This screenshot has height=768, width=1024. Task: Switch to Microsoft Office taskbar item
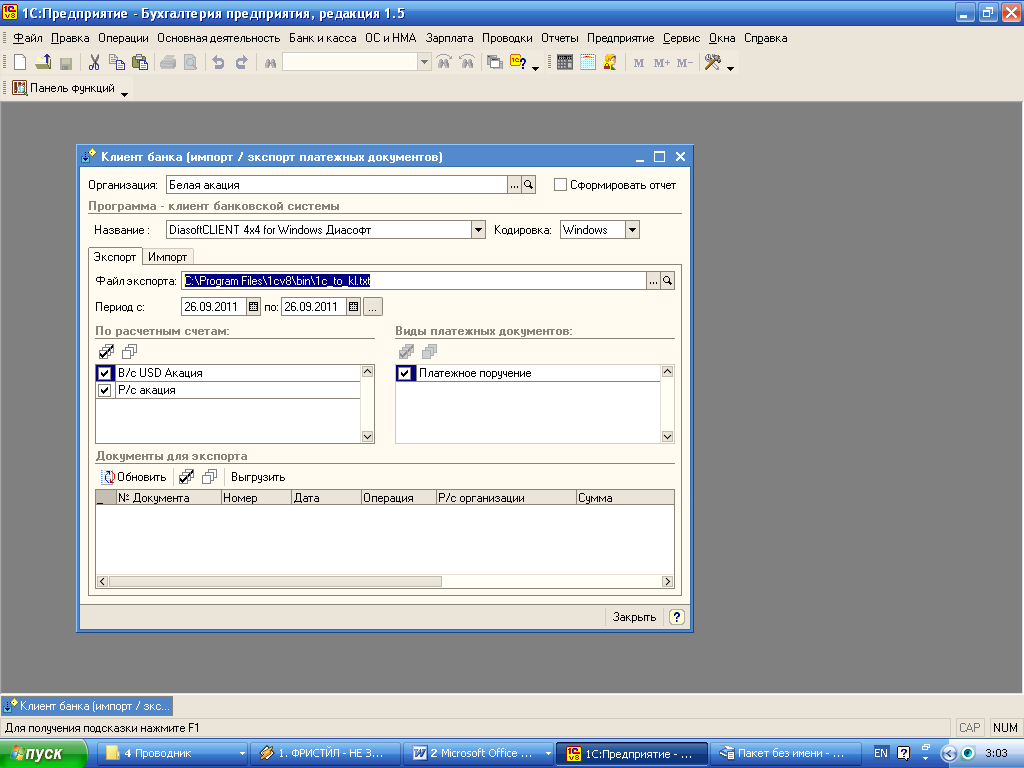point(480,753)
